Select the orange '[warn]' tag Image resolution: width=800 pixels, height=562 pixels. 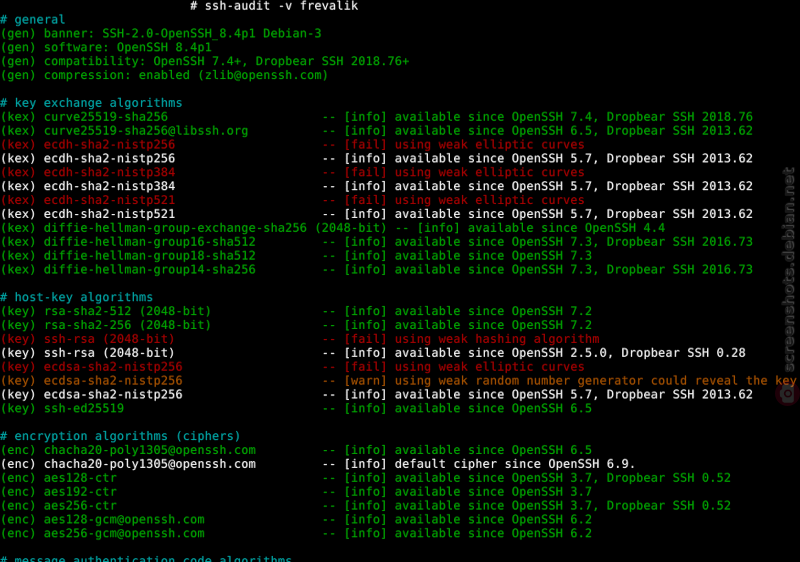click(x=365, y=381)
